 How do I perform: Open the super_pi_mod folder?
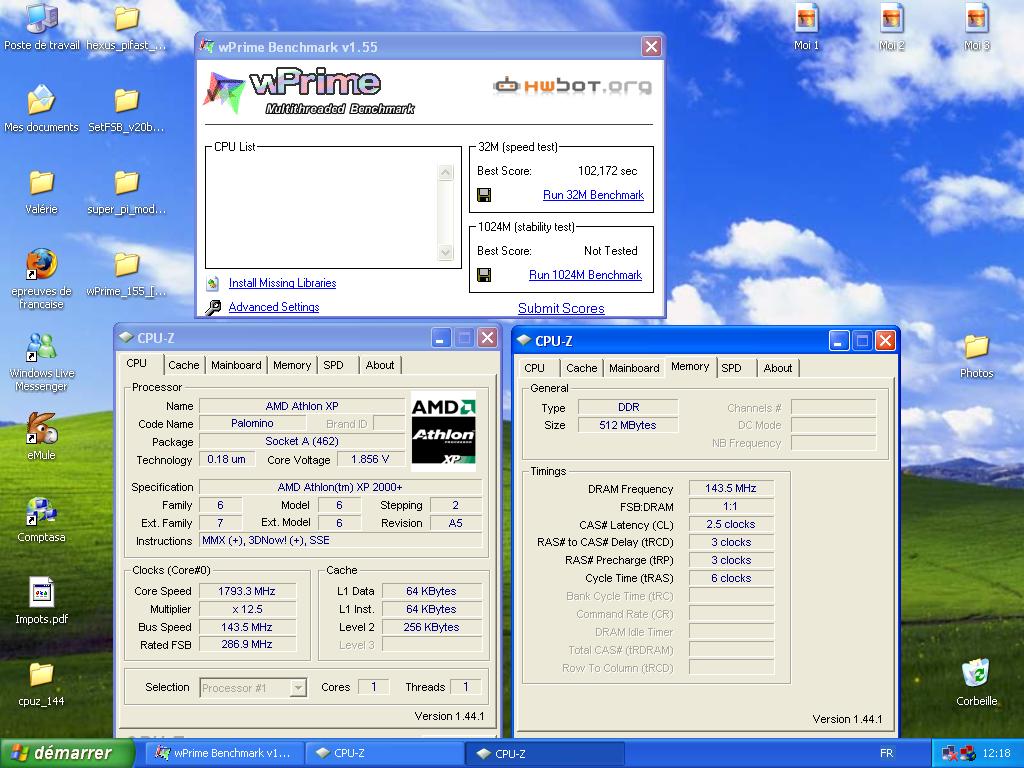click(126, 182)
